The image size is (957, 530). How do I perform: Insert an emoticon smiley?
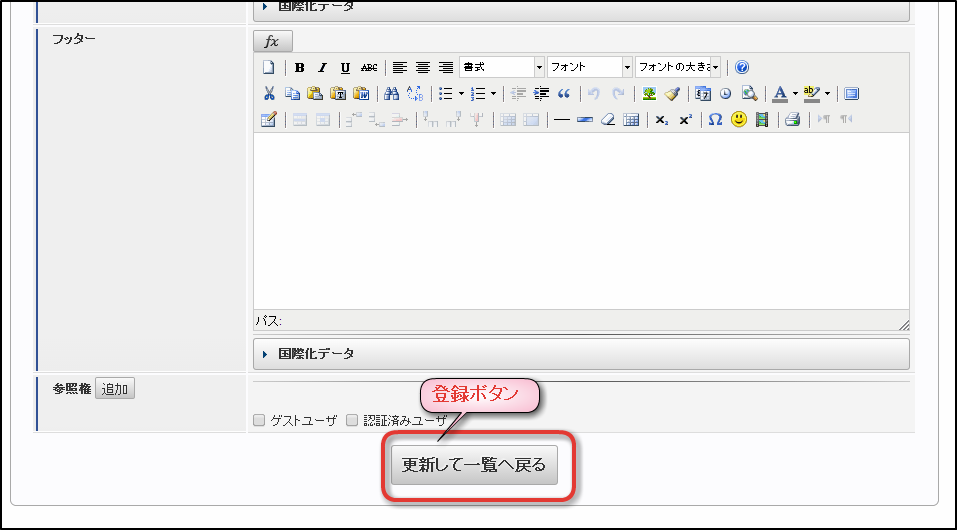click(739, 120)
